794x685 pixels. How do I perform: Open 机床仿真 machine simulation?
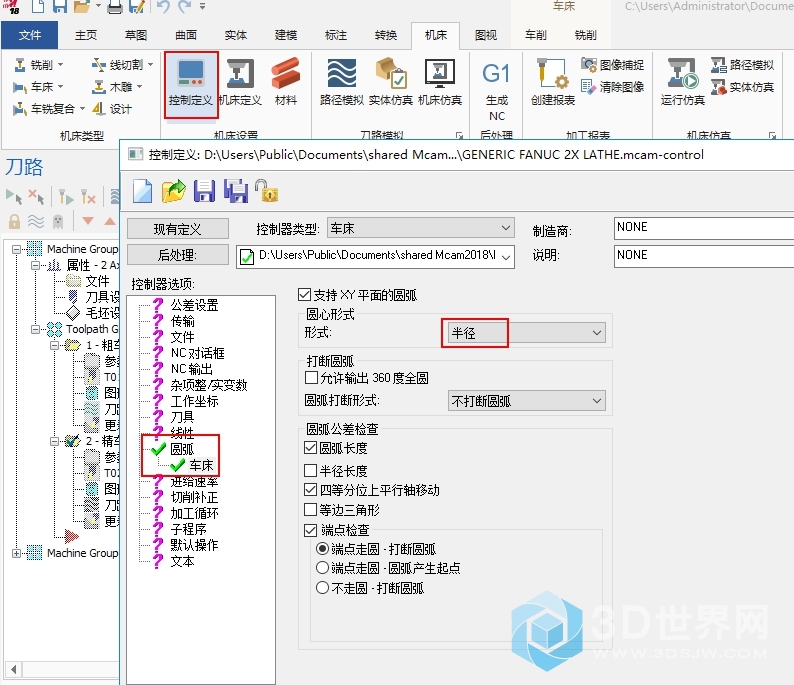[440, 83]
